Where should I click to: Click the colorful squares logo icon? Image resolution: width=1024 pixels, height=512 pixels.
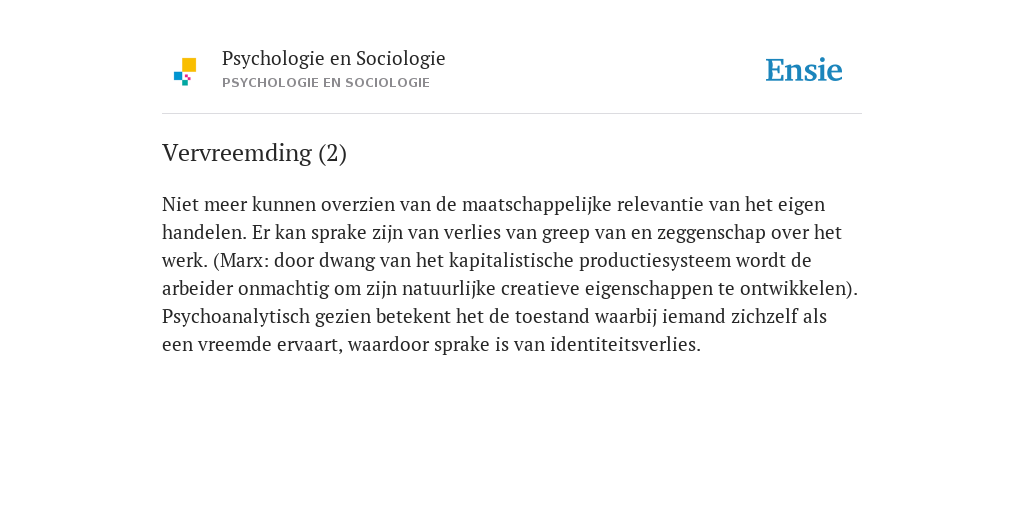(185, 72)
